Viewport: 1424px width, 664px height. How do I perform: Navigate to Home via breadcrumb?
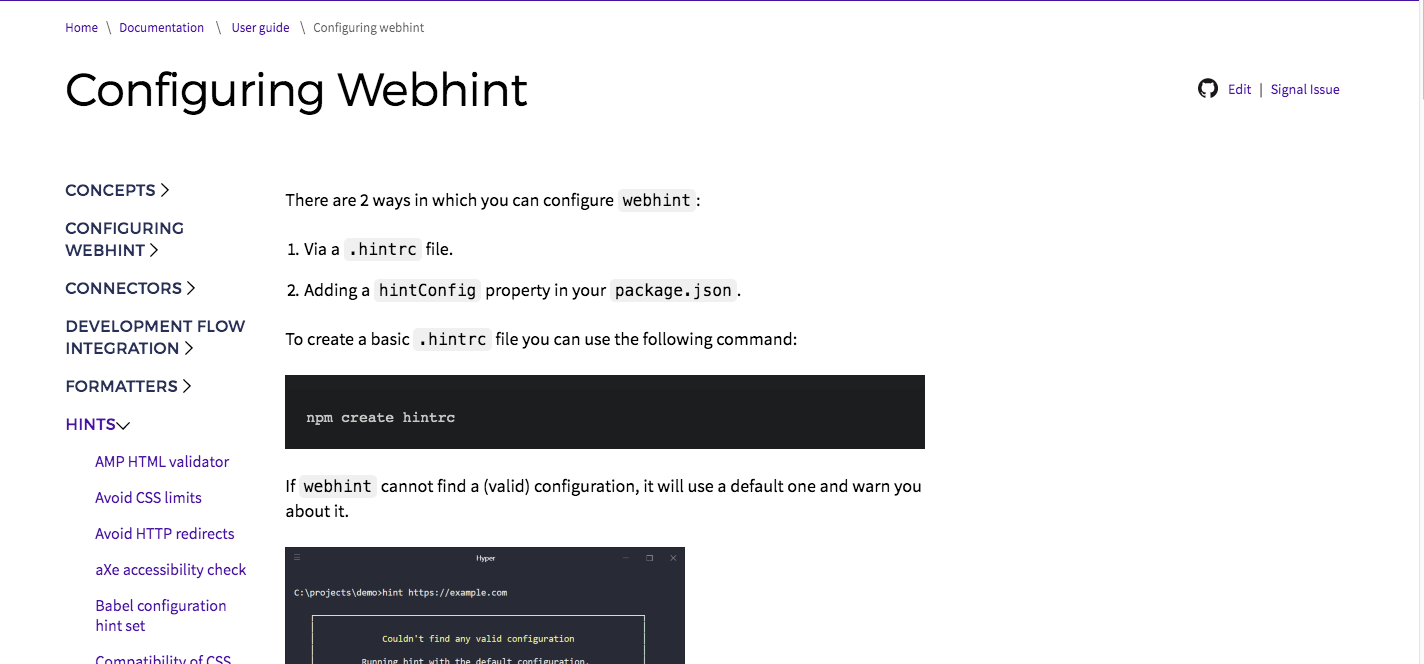(81, 27)
